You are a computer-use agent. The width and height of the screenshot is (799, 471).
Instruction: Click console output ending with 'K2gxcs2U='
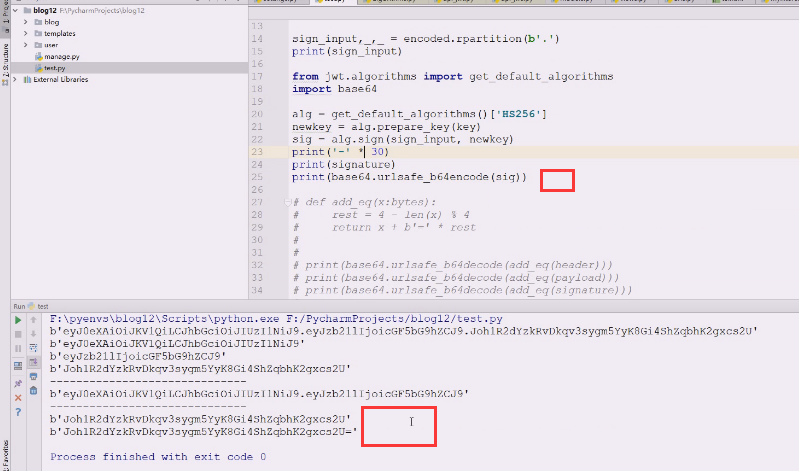[204, 432]
